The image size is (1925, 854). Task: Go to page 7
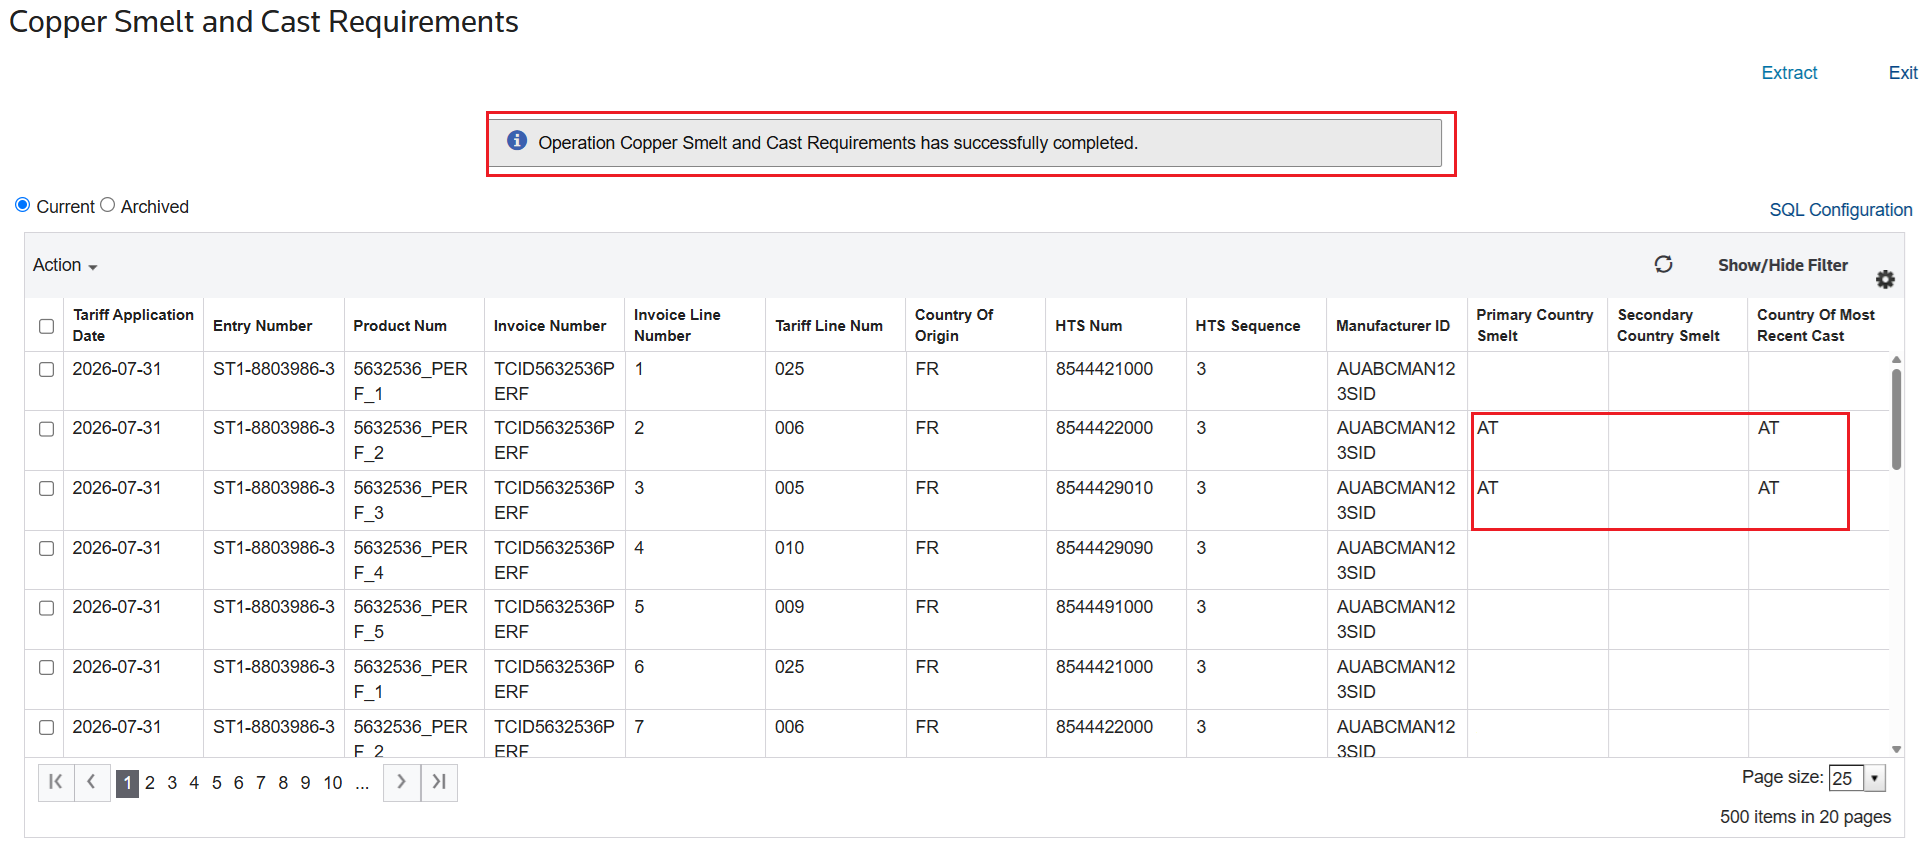point(260,783)
